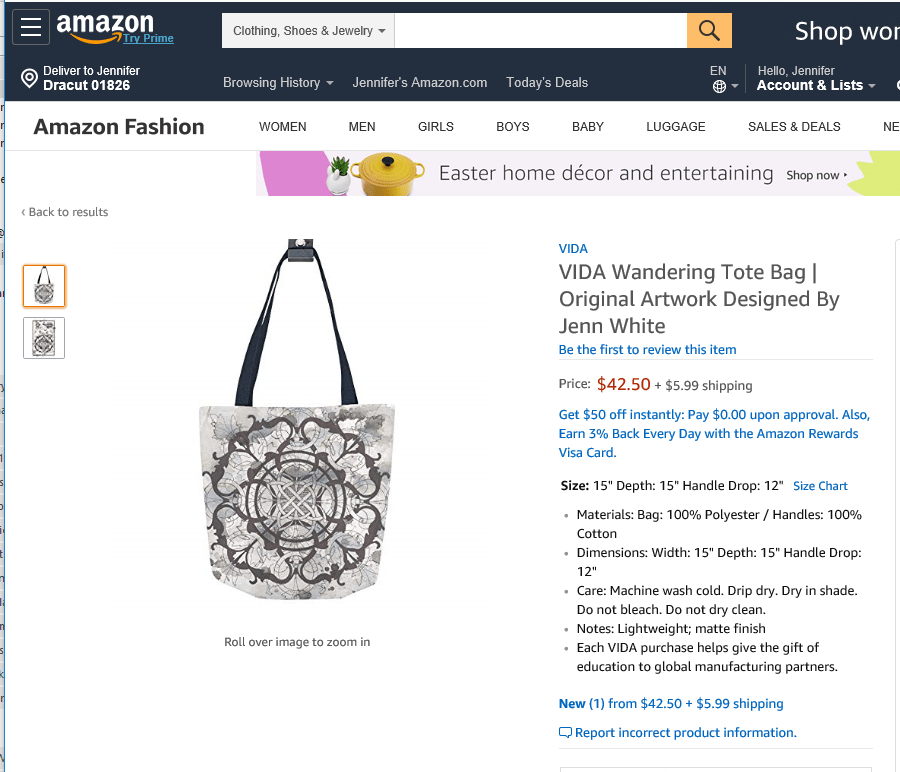900x772 pixels.
Task: Open the LUGGAGE category menu
Action: 676,127
